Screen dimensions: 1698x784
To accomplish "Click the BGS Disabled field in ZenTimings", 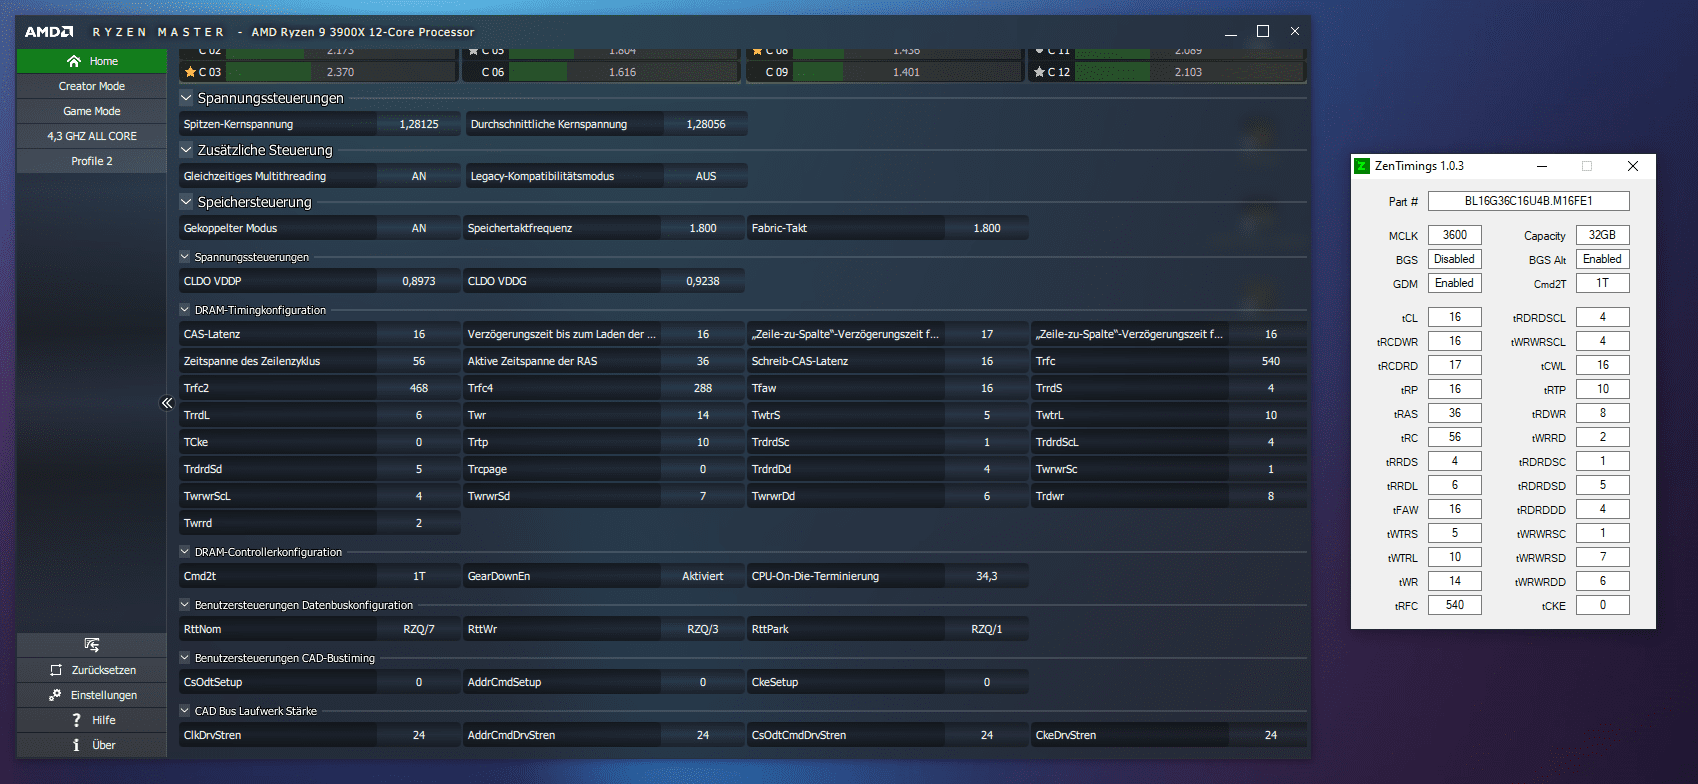I will point(1455,259).
